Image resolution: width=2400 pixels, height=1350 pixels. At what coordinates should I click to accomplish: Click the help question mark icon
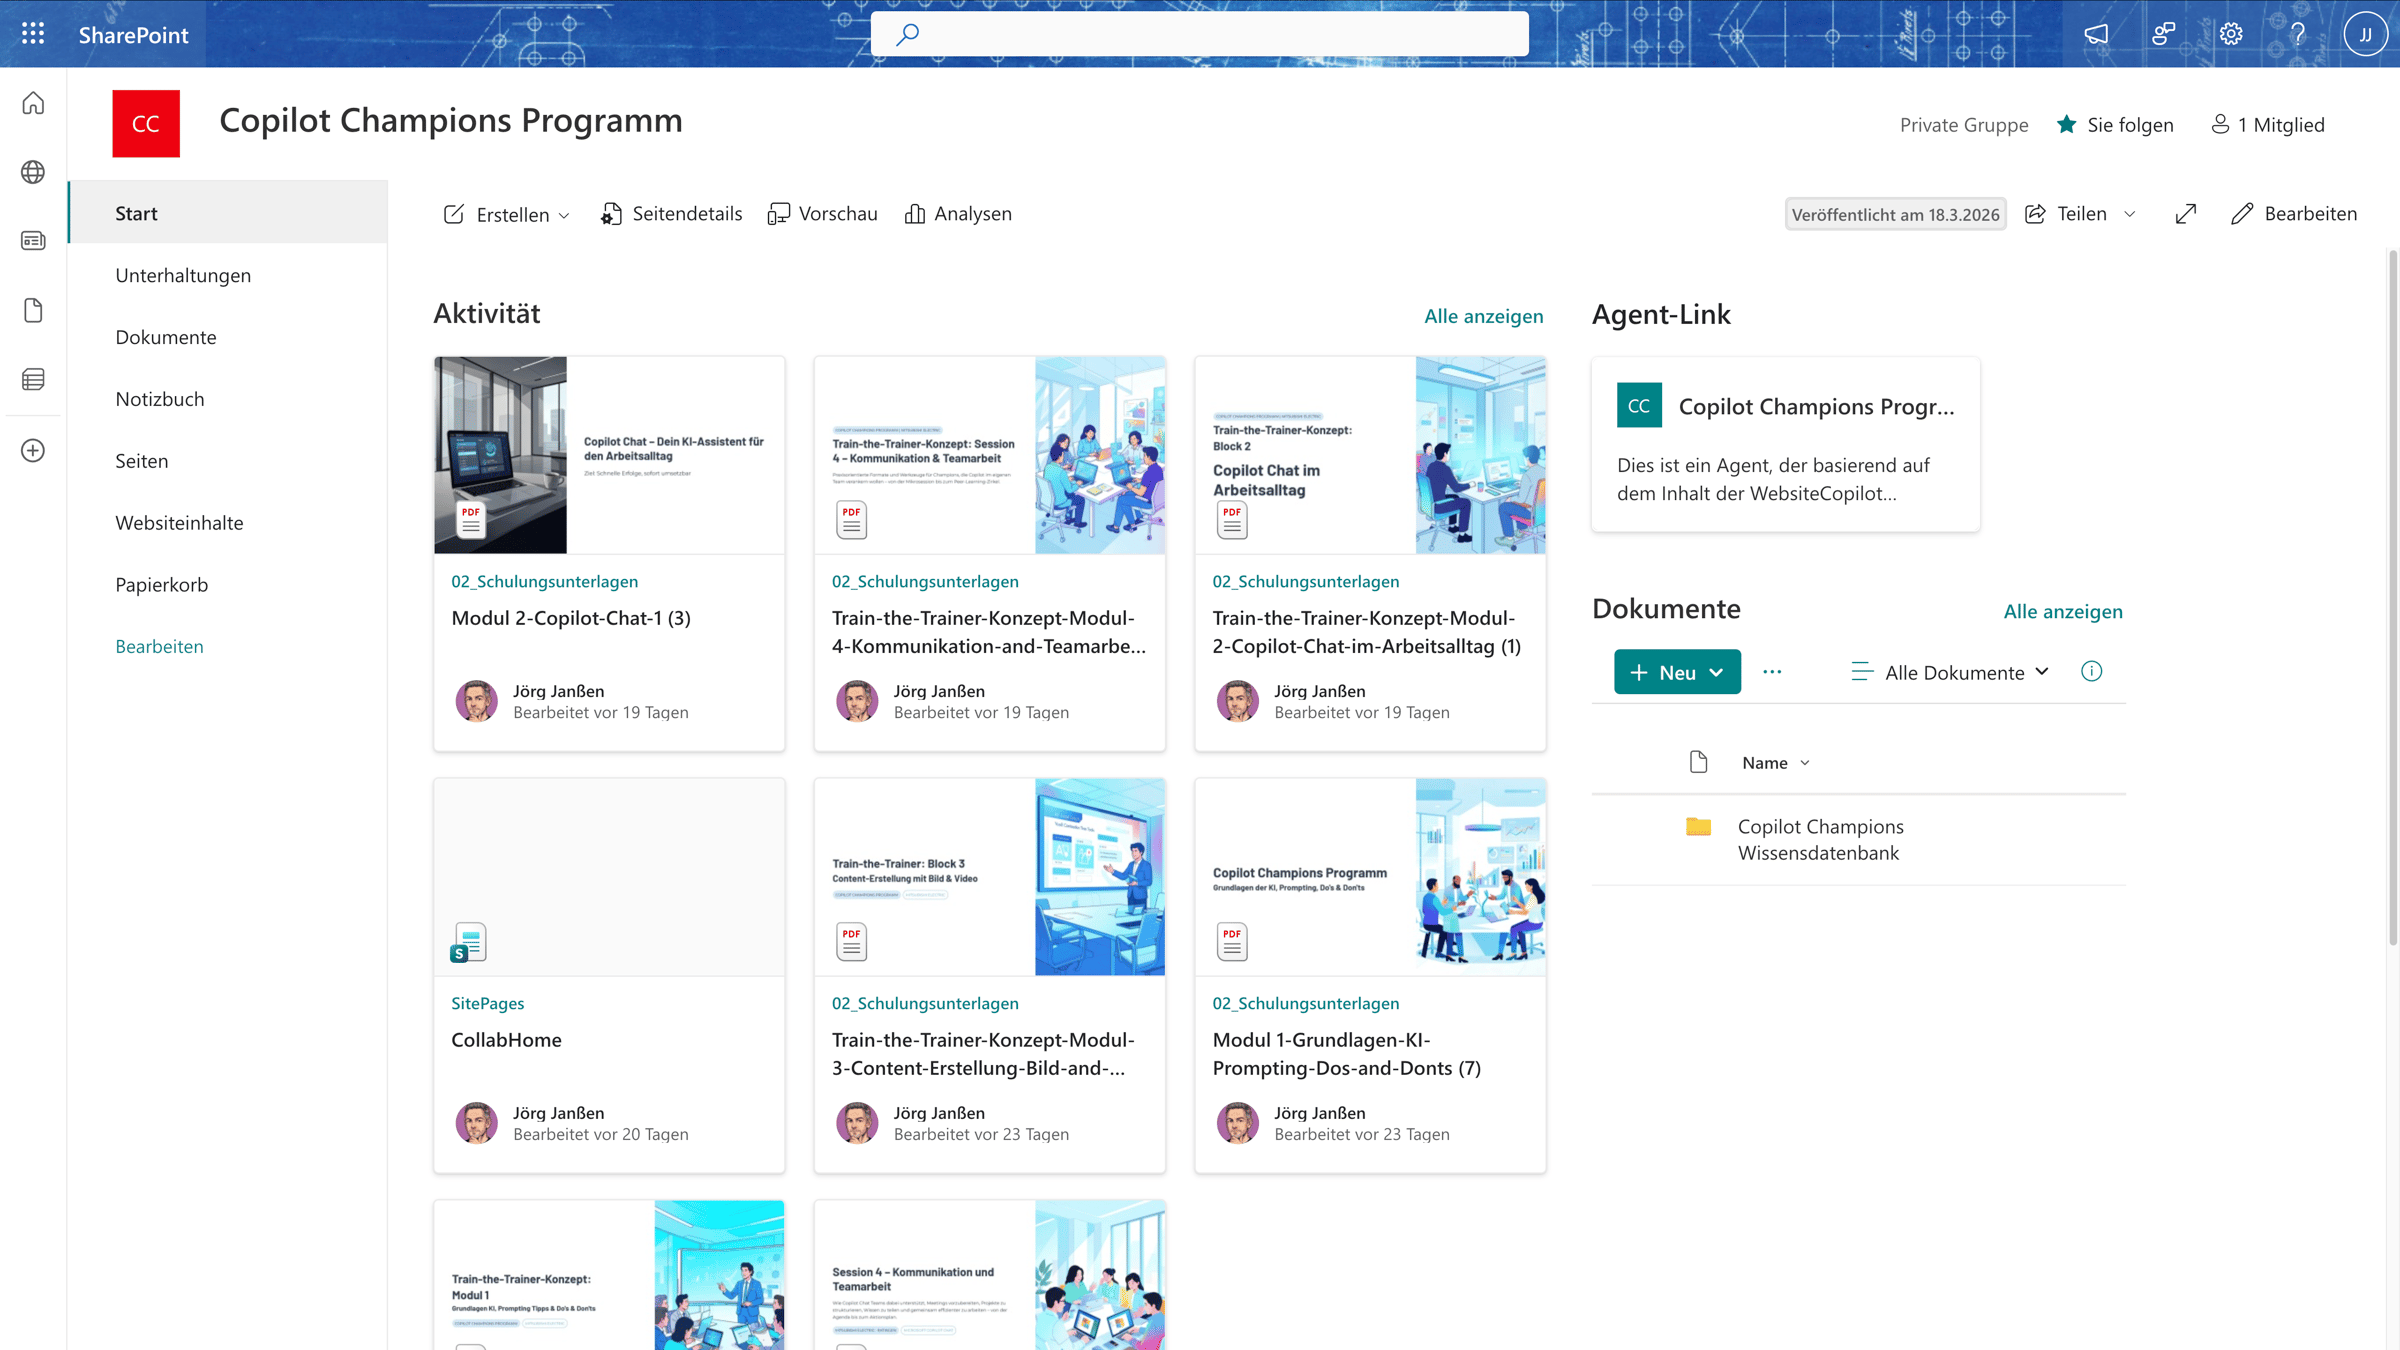[x=2298, y=34]
